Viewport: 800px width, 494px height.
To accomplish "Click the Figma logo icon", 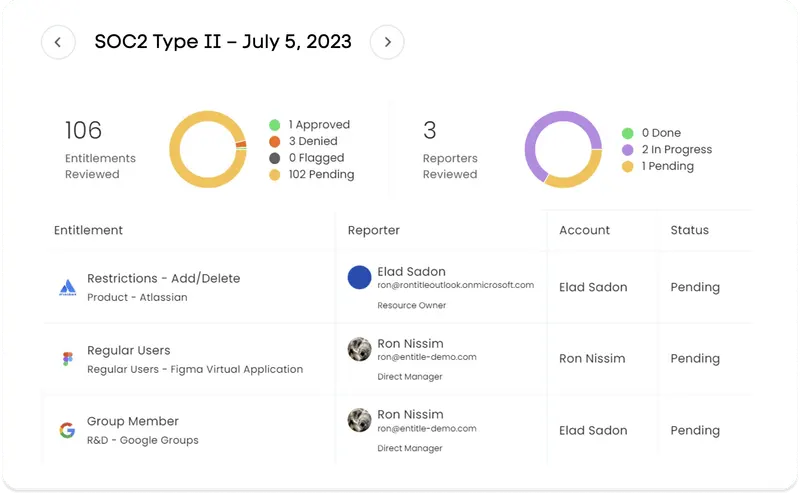I will [x=68, y=359].
